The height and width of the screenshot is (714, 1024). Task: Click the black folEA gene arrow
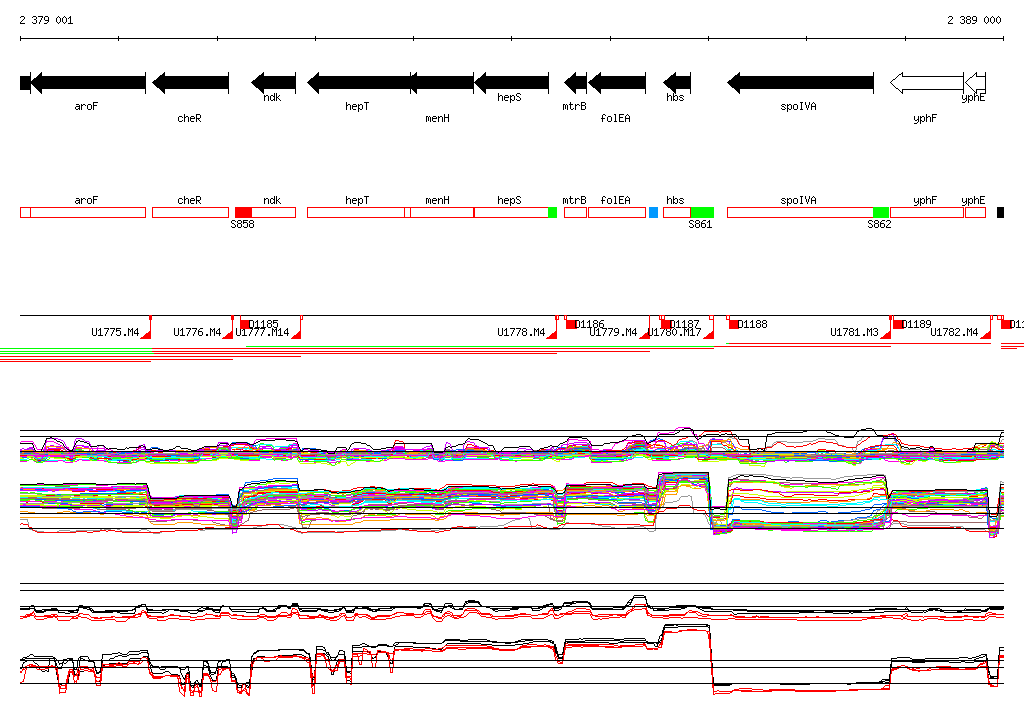coord(617,82)
